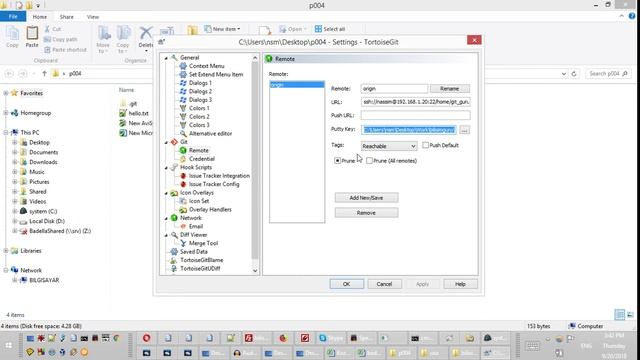Collapse the Network settings node
Image resolution: width=640 pixels, height=360 pixels.
(x=166, y=218)
